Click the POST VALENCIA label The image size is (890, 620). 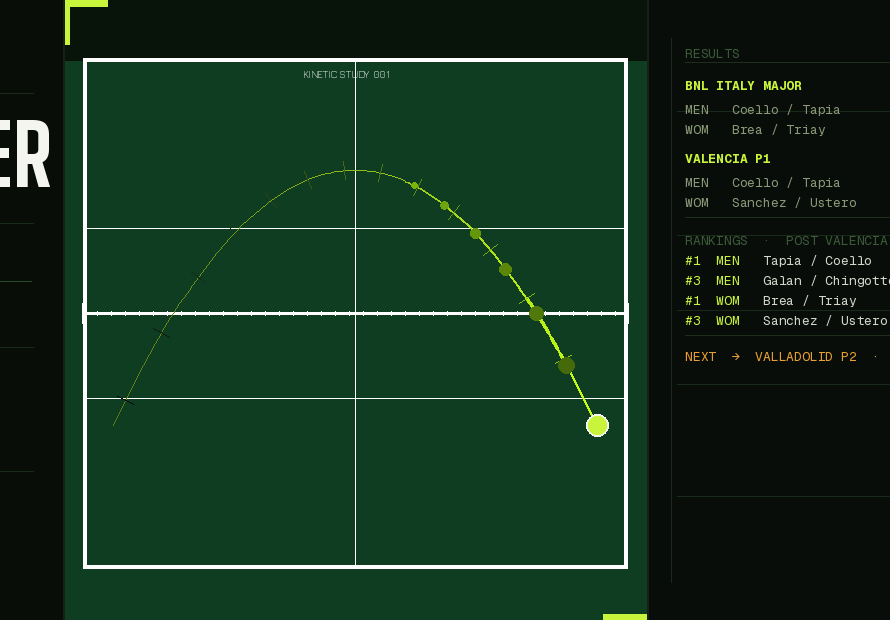point(836,241)
